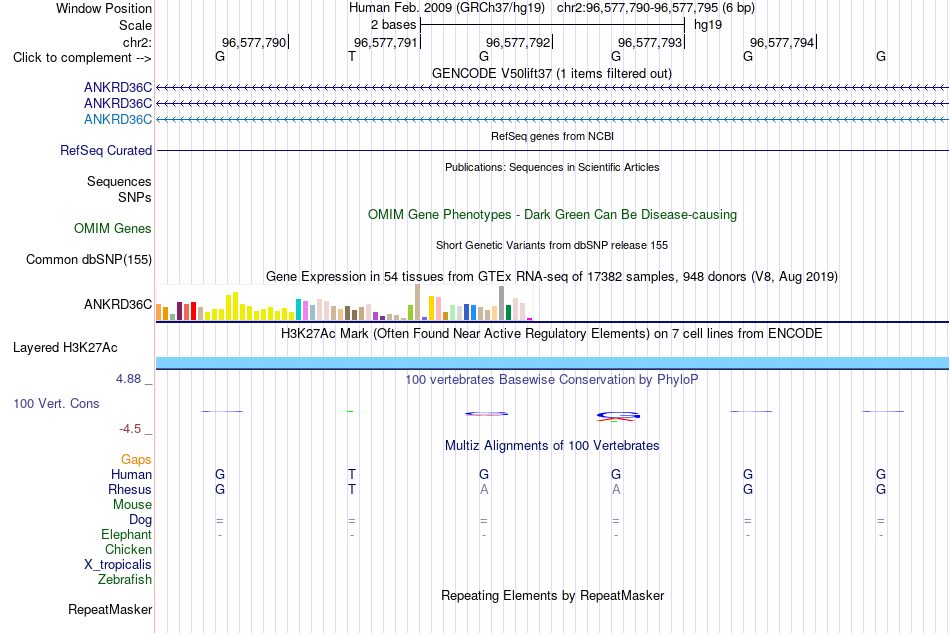Screen dimensions: 950x633
Task: Click the Common dbSNP(155) track label
Action: point(89,259)
